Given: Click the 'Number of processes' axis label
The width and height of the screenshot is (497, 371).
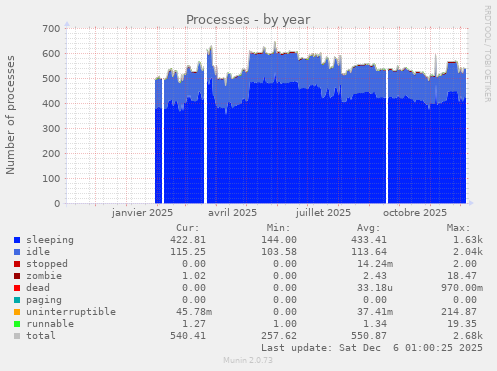Looking at the screenshot, I should [x=10, y=115].
